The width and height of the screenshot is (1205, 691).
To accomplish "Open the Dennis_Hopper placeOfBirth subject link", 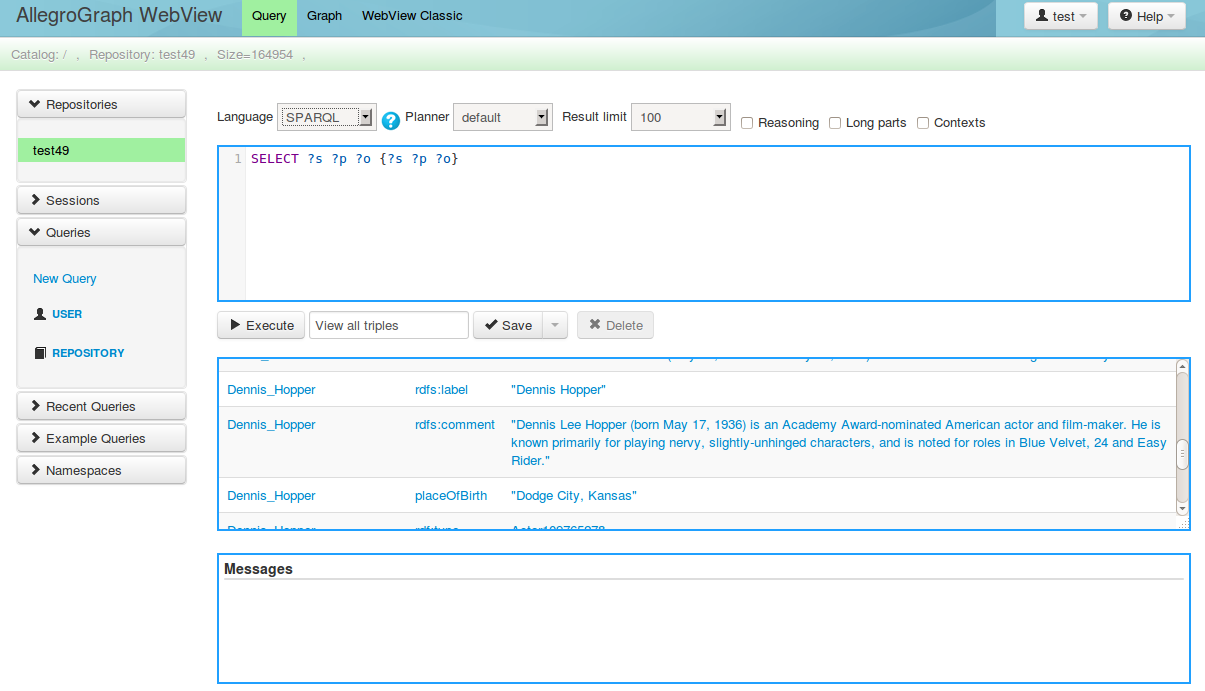I will click(271, 496).
